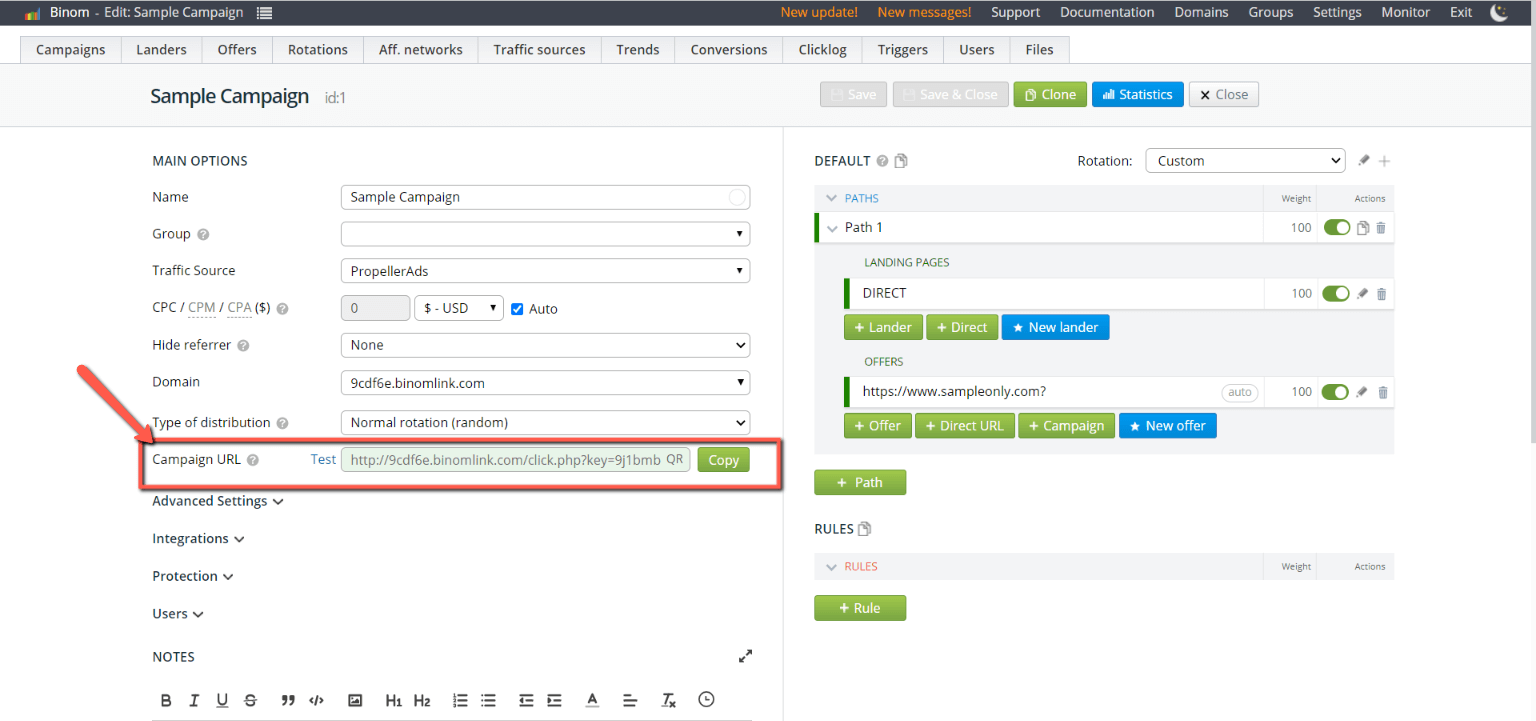Open the currency $ - USD dropdown
The width and height of the screenshot is (1536, 721).
tap(459, 308)
